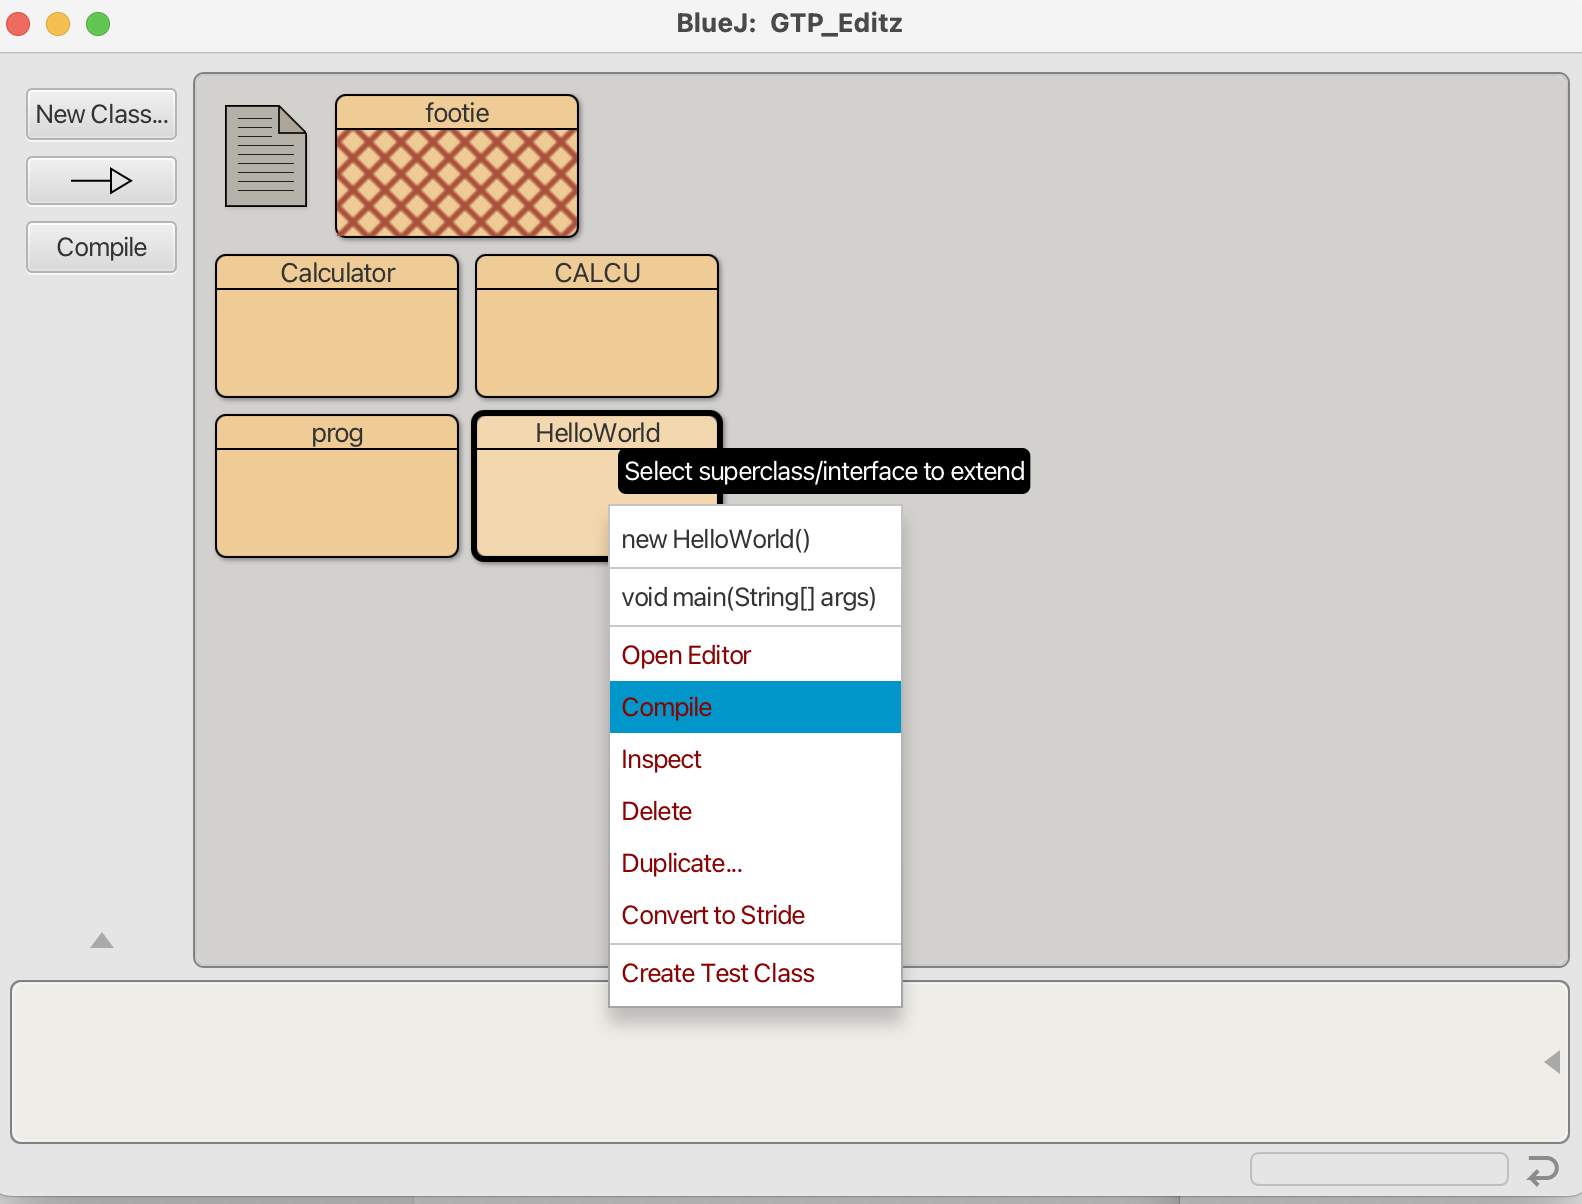Click the HelloWorld class title
This screenshot has width=1582, height=1204.
(597, 433)
